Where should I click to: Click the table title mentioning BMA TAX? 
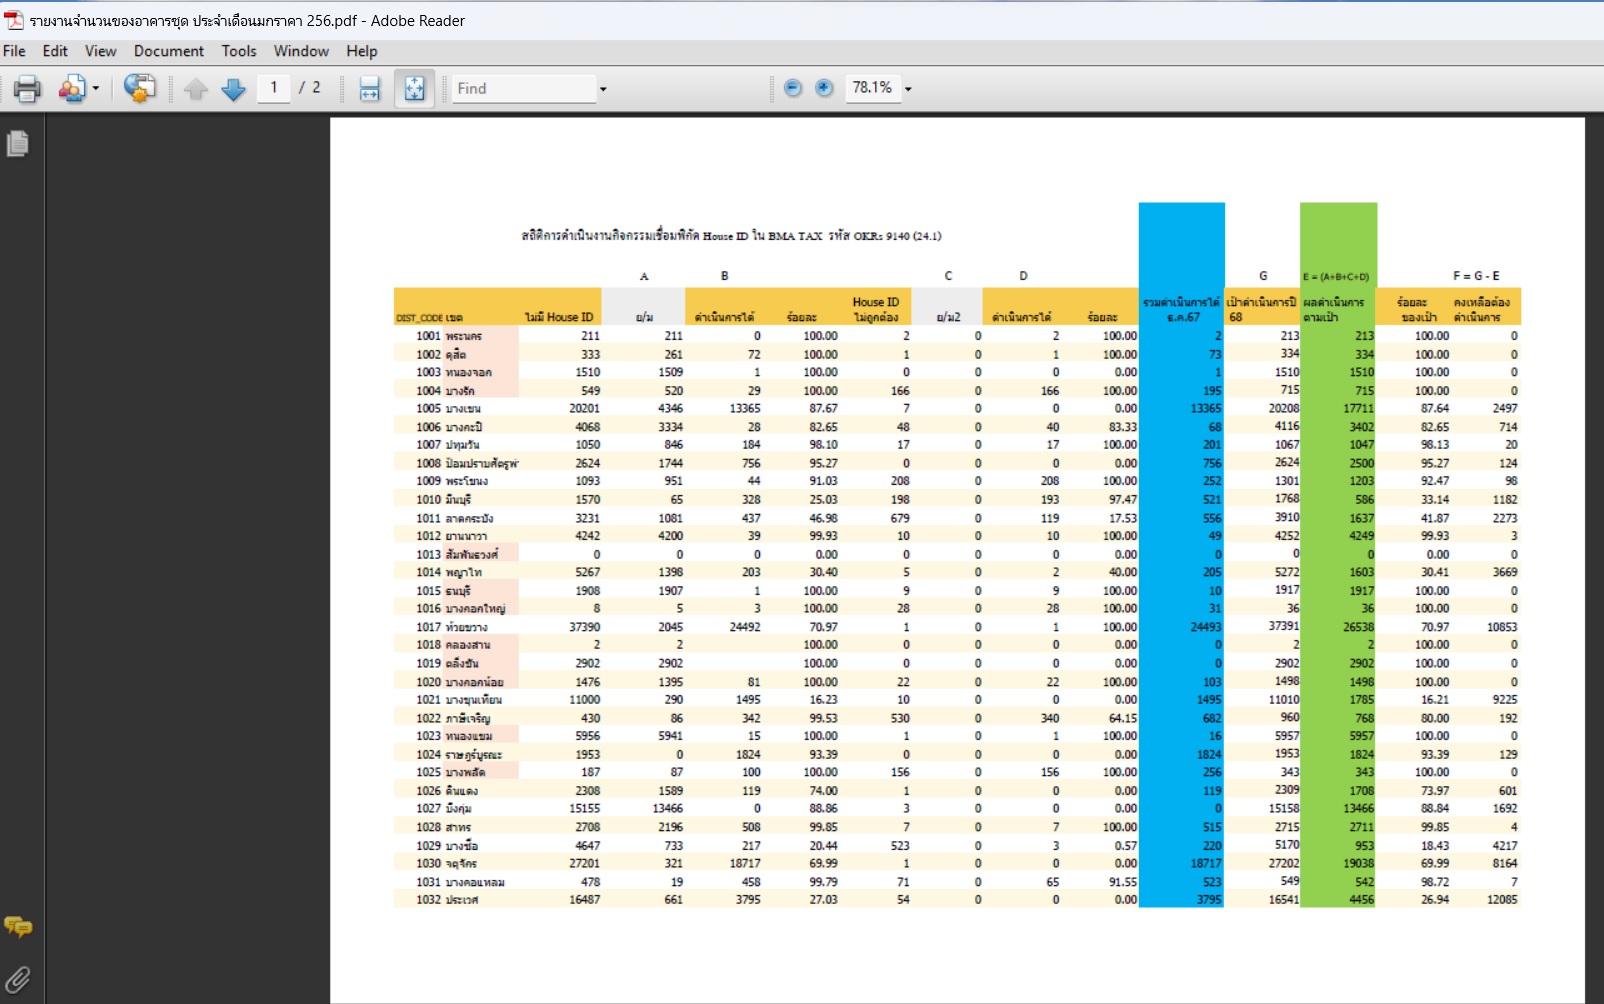731,236
